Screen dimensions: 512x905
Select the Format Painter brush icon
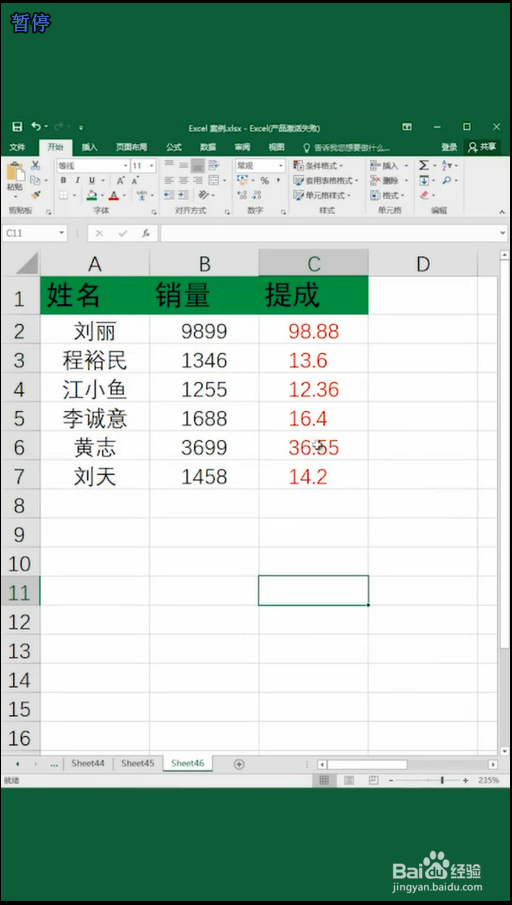[35, 195]
